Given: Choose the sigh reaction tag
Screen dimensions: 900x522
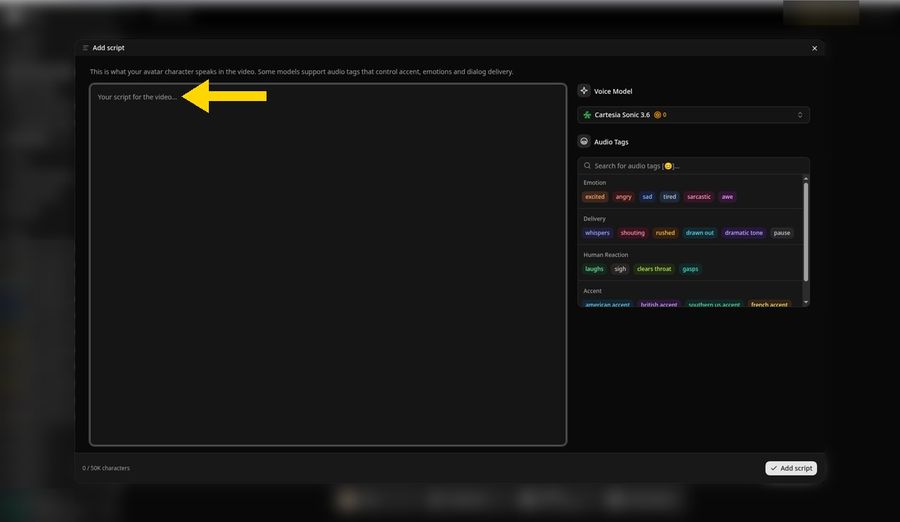Looking at the screenshot, I should click(x=620, y=269).
